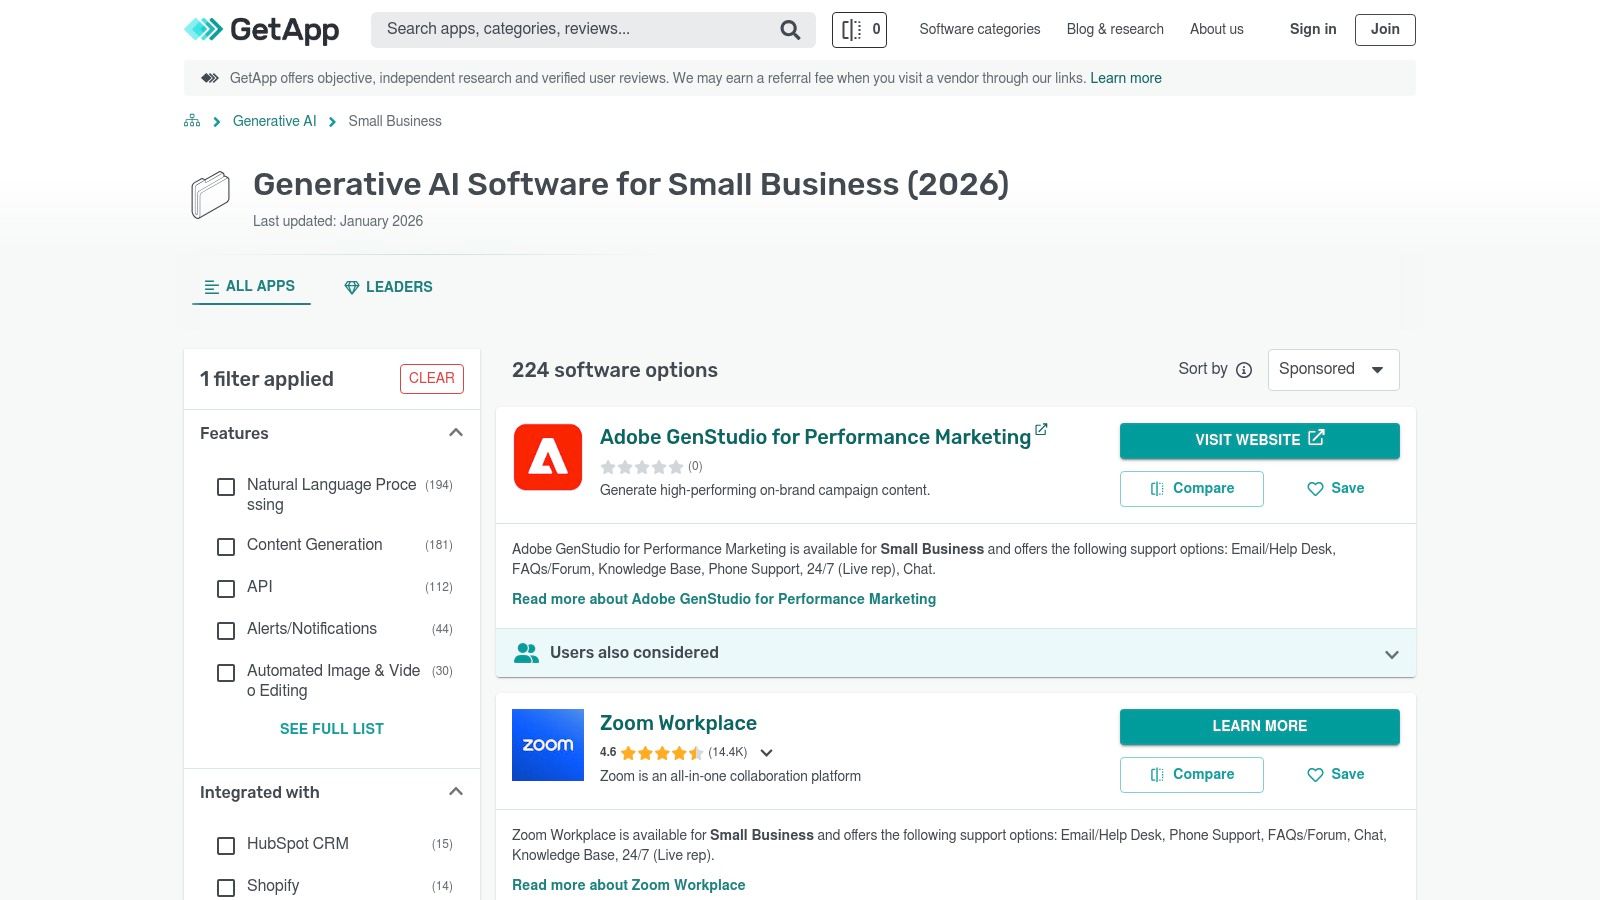Switch to the LEADERS tab
Viewport: 1600px width, 900px height.
coord(388,287)
